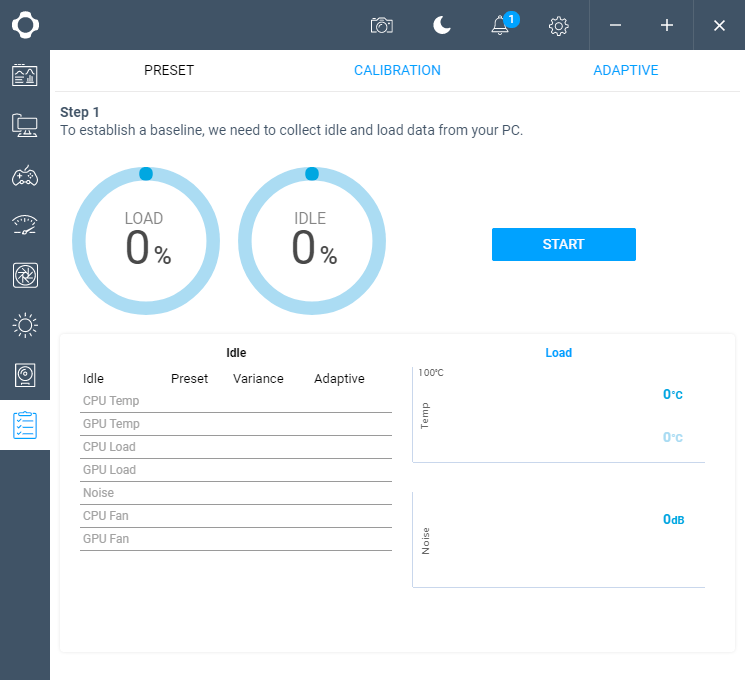The width and height of the screenshot is (745, 680).
Task: Toggle night mode with moon icon
Action: (442, 25)
